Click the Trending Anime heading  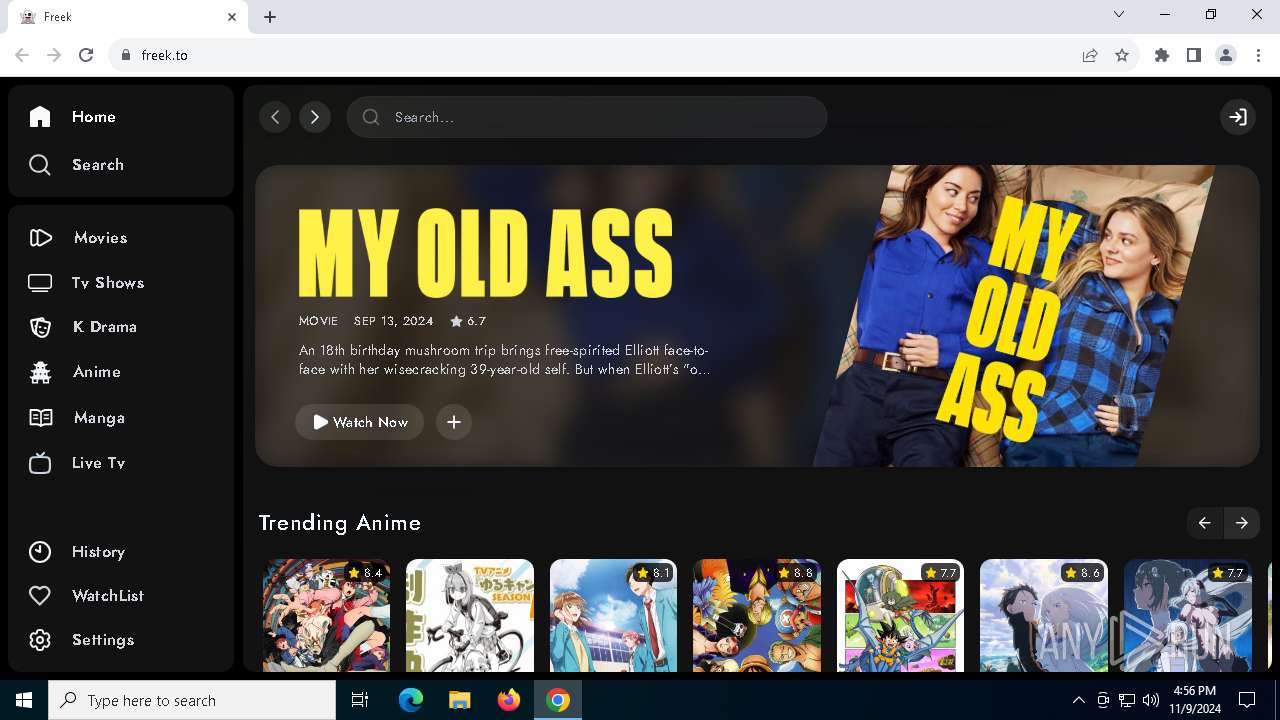click(340, 523)
